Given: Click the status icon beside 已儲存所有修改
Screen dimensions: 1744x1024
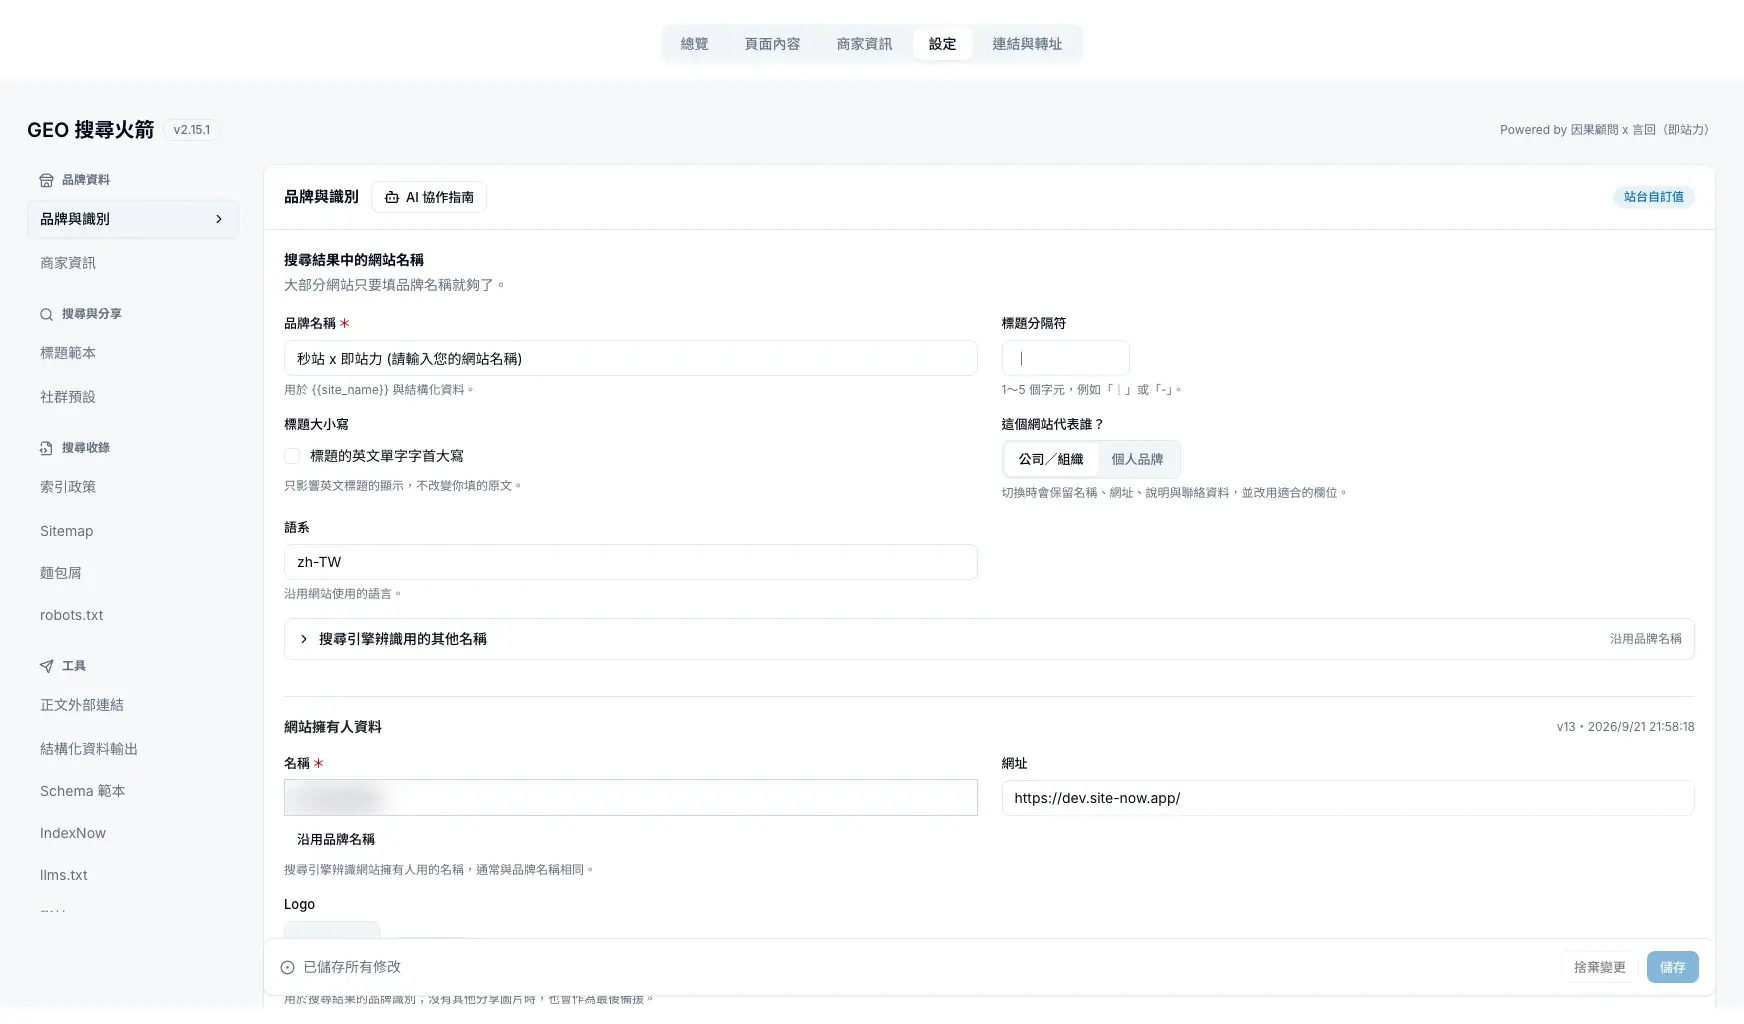Looking at the screenshot, I should (x=287, y=967).
